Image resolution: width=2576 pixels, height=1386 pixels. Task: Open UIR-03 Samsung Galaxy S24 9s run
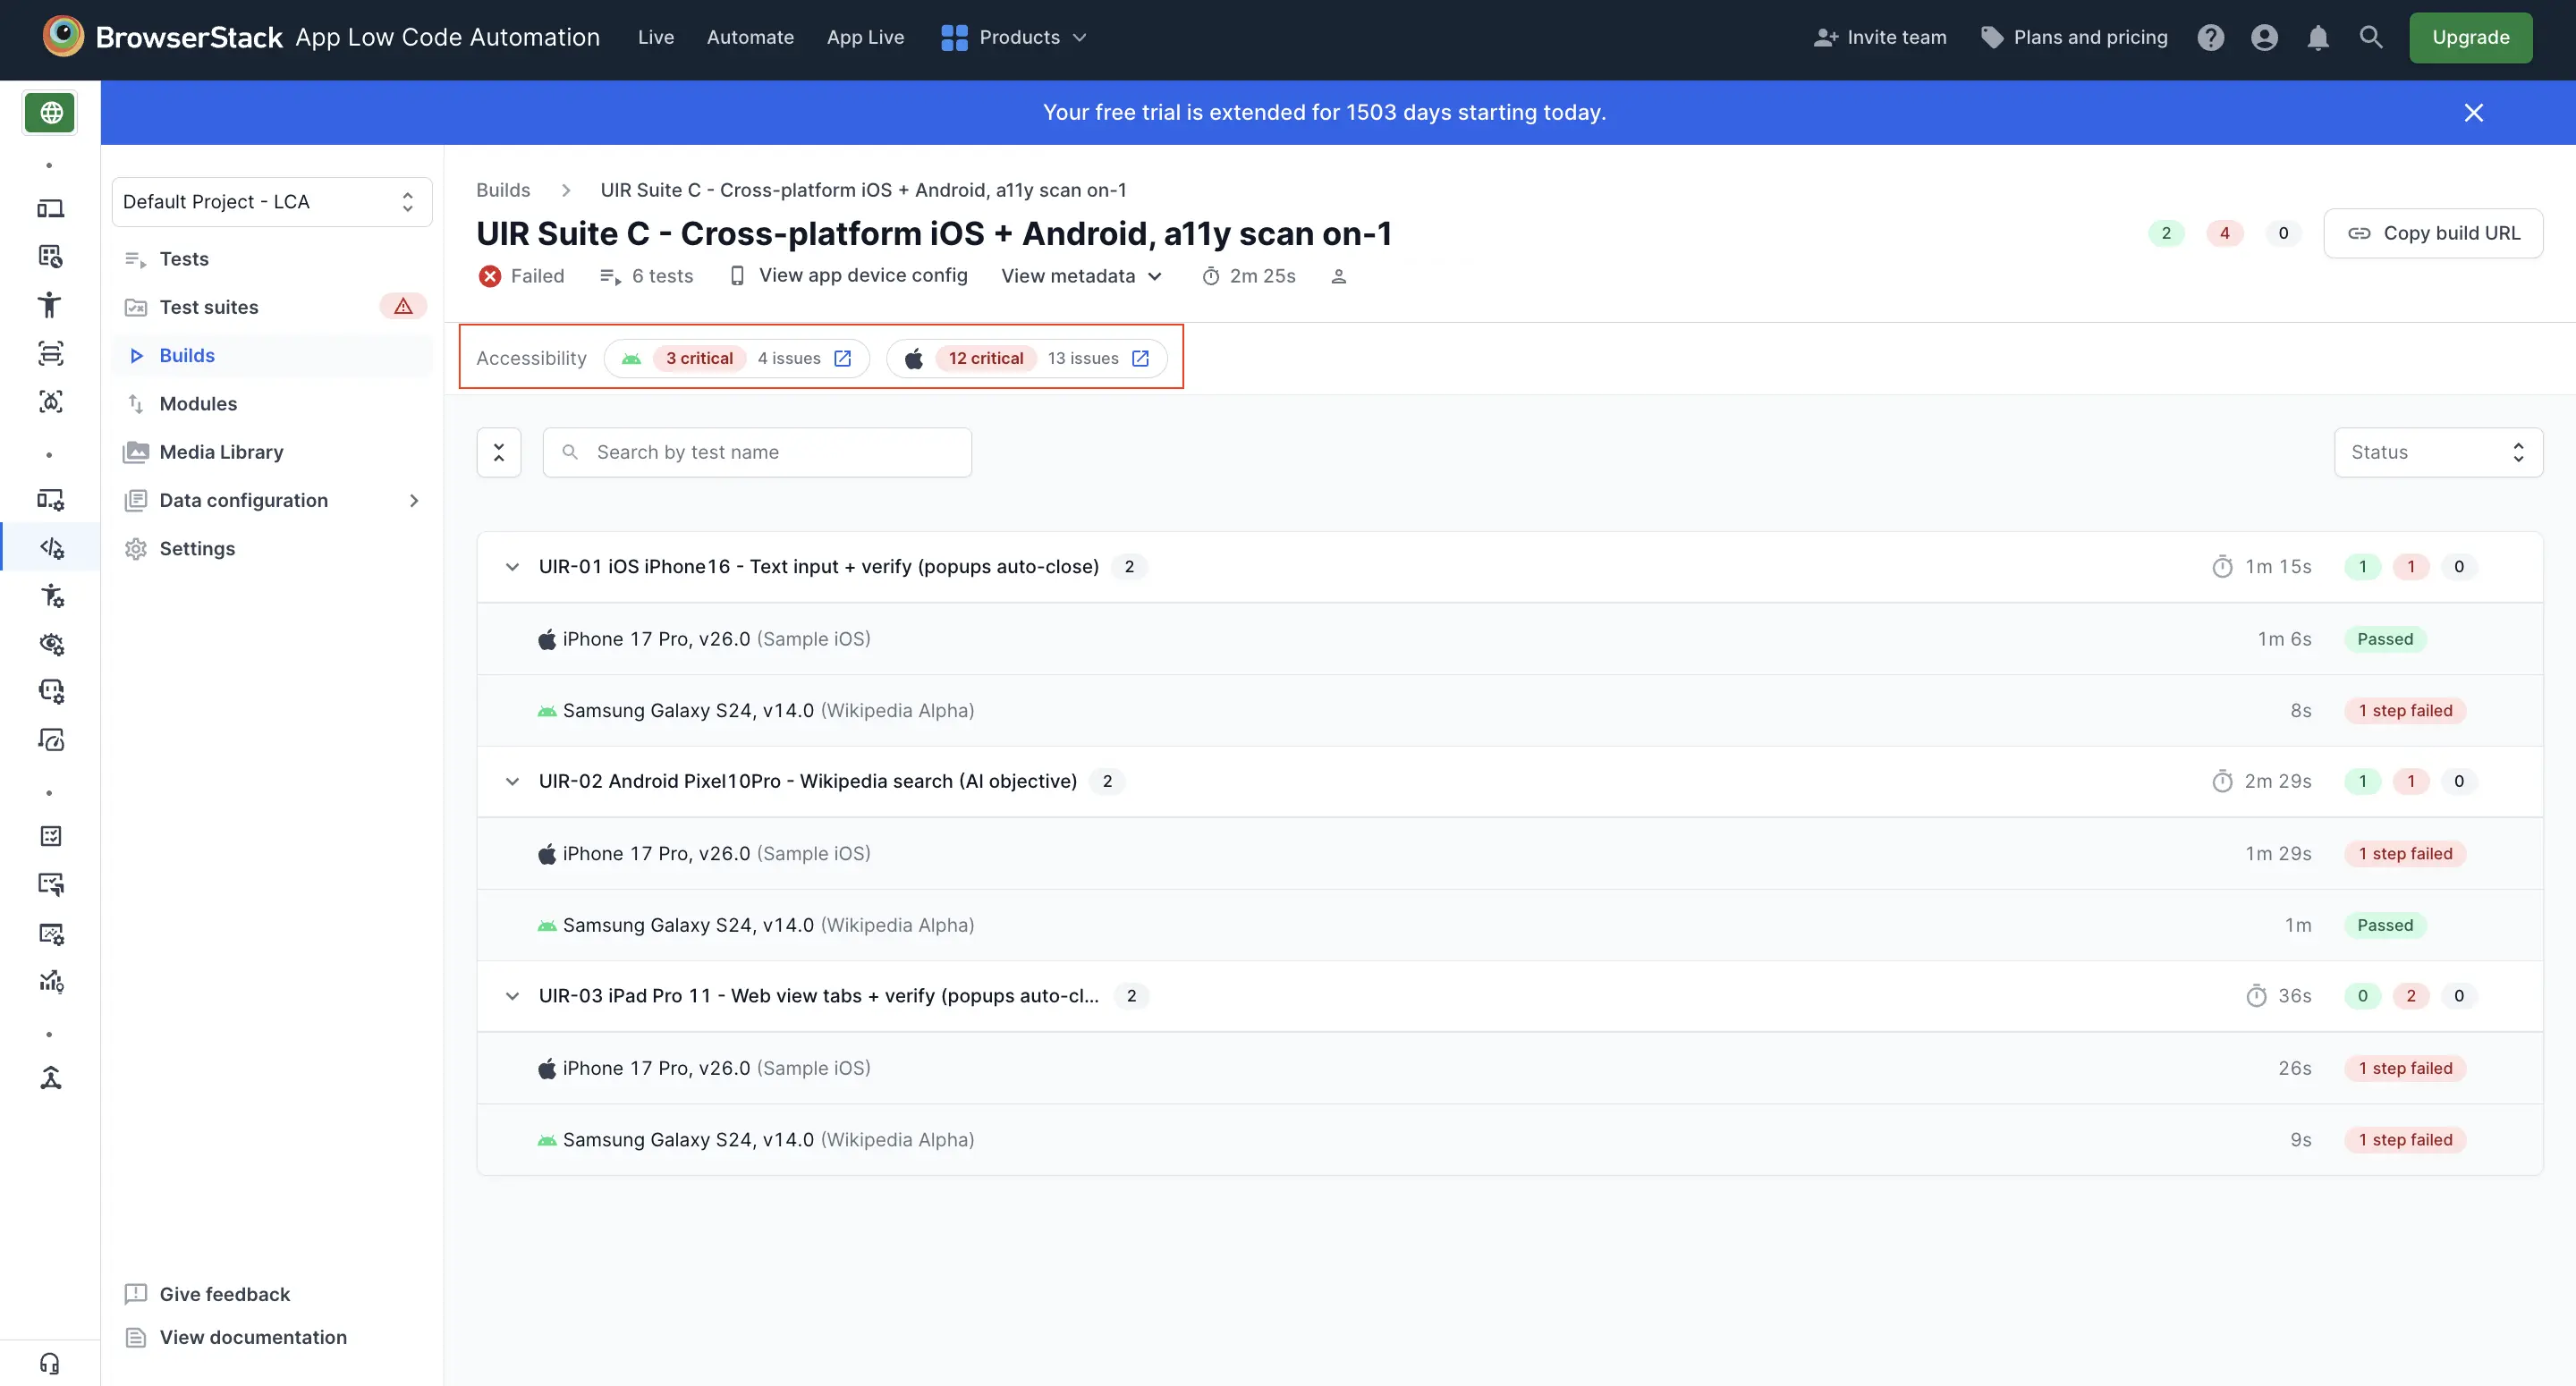1510,1140
